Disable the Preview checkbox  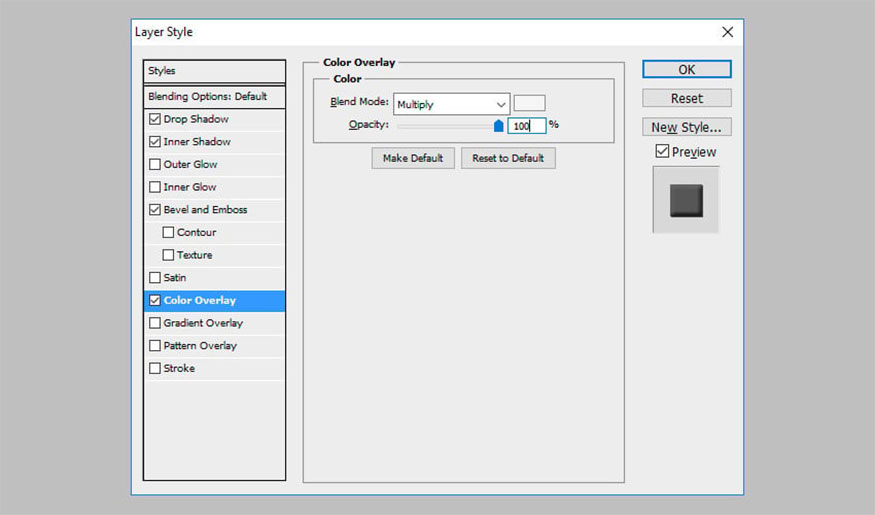[x=662, y=152]
